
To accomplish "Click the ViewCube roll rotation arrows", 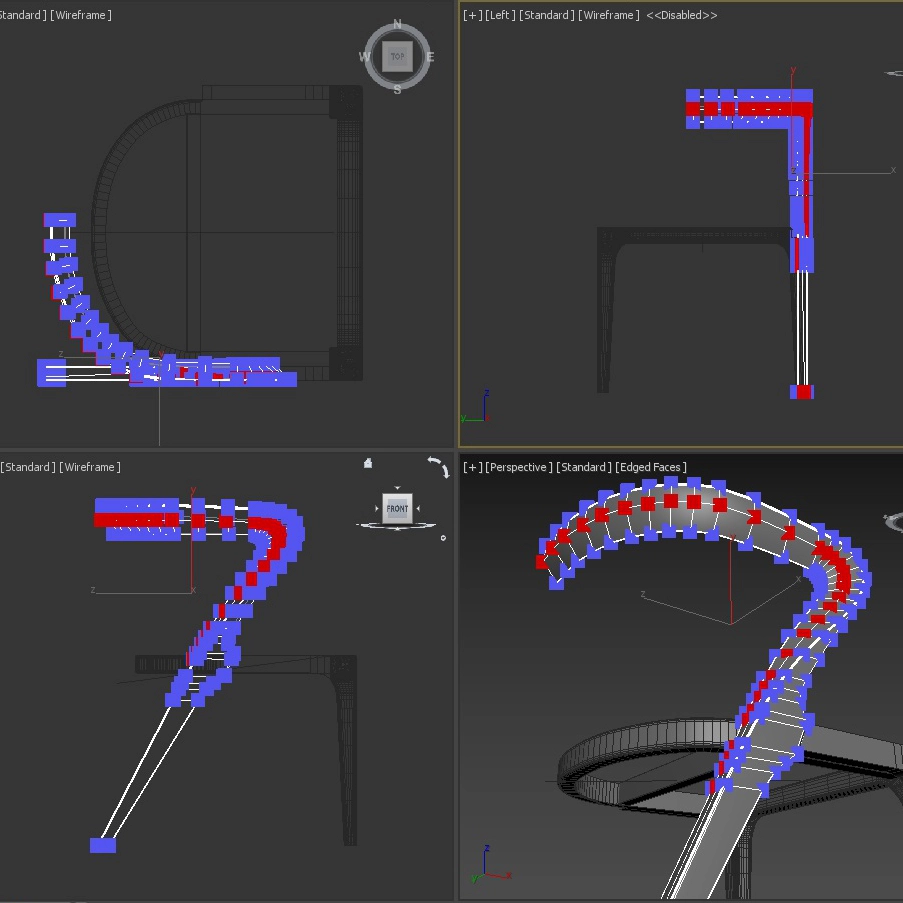I will pyautogui.click(x=439, y=467).
